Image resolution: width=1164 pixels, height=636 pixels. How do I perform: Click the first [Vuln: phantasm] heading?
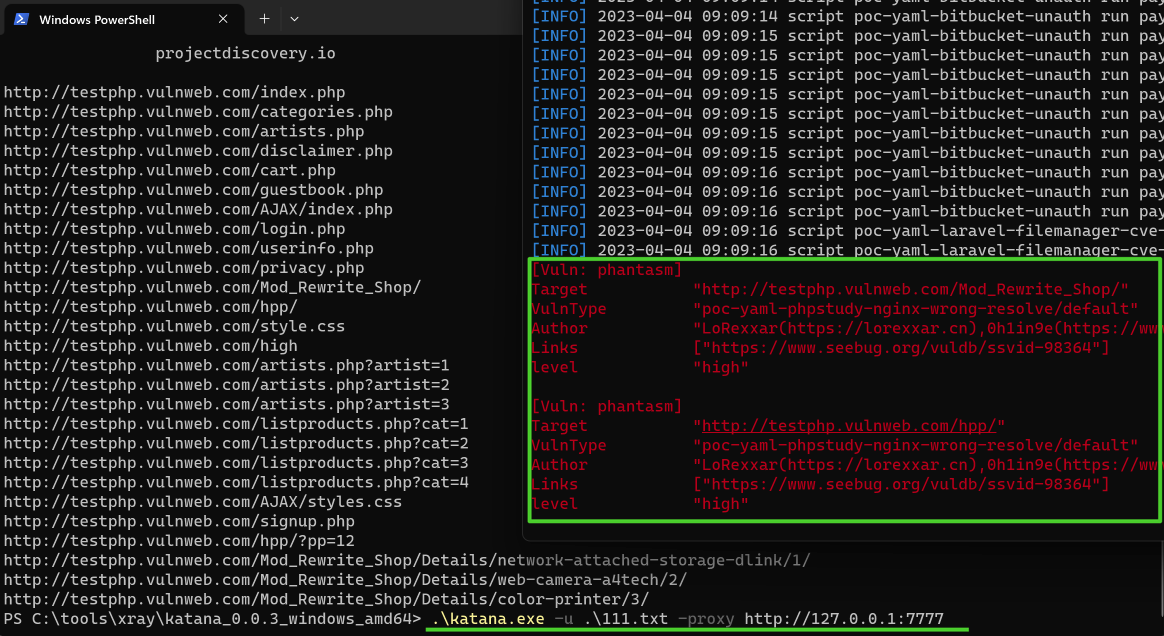(606, 270)
